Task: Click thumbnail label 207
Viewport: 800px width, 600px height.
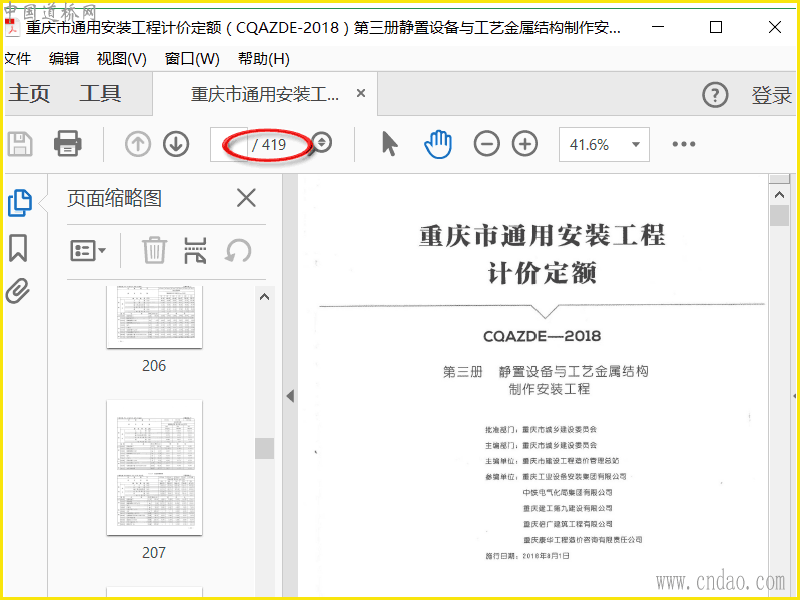Action: [154, 553]
